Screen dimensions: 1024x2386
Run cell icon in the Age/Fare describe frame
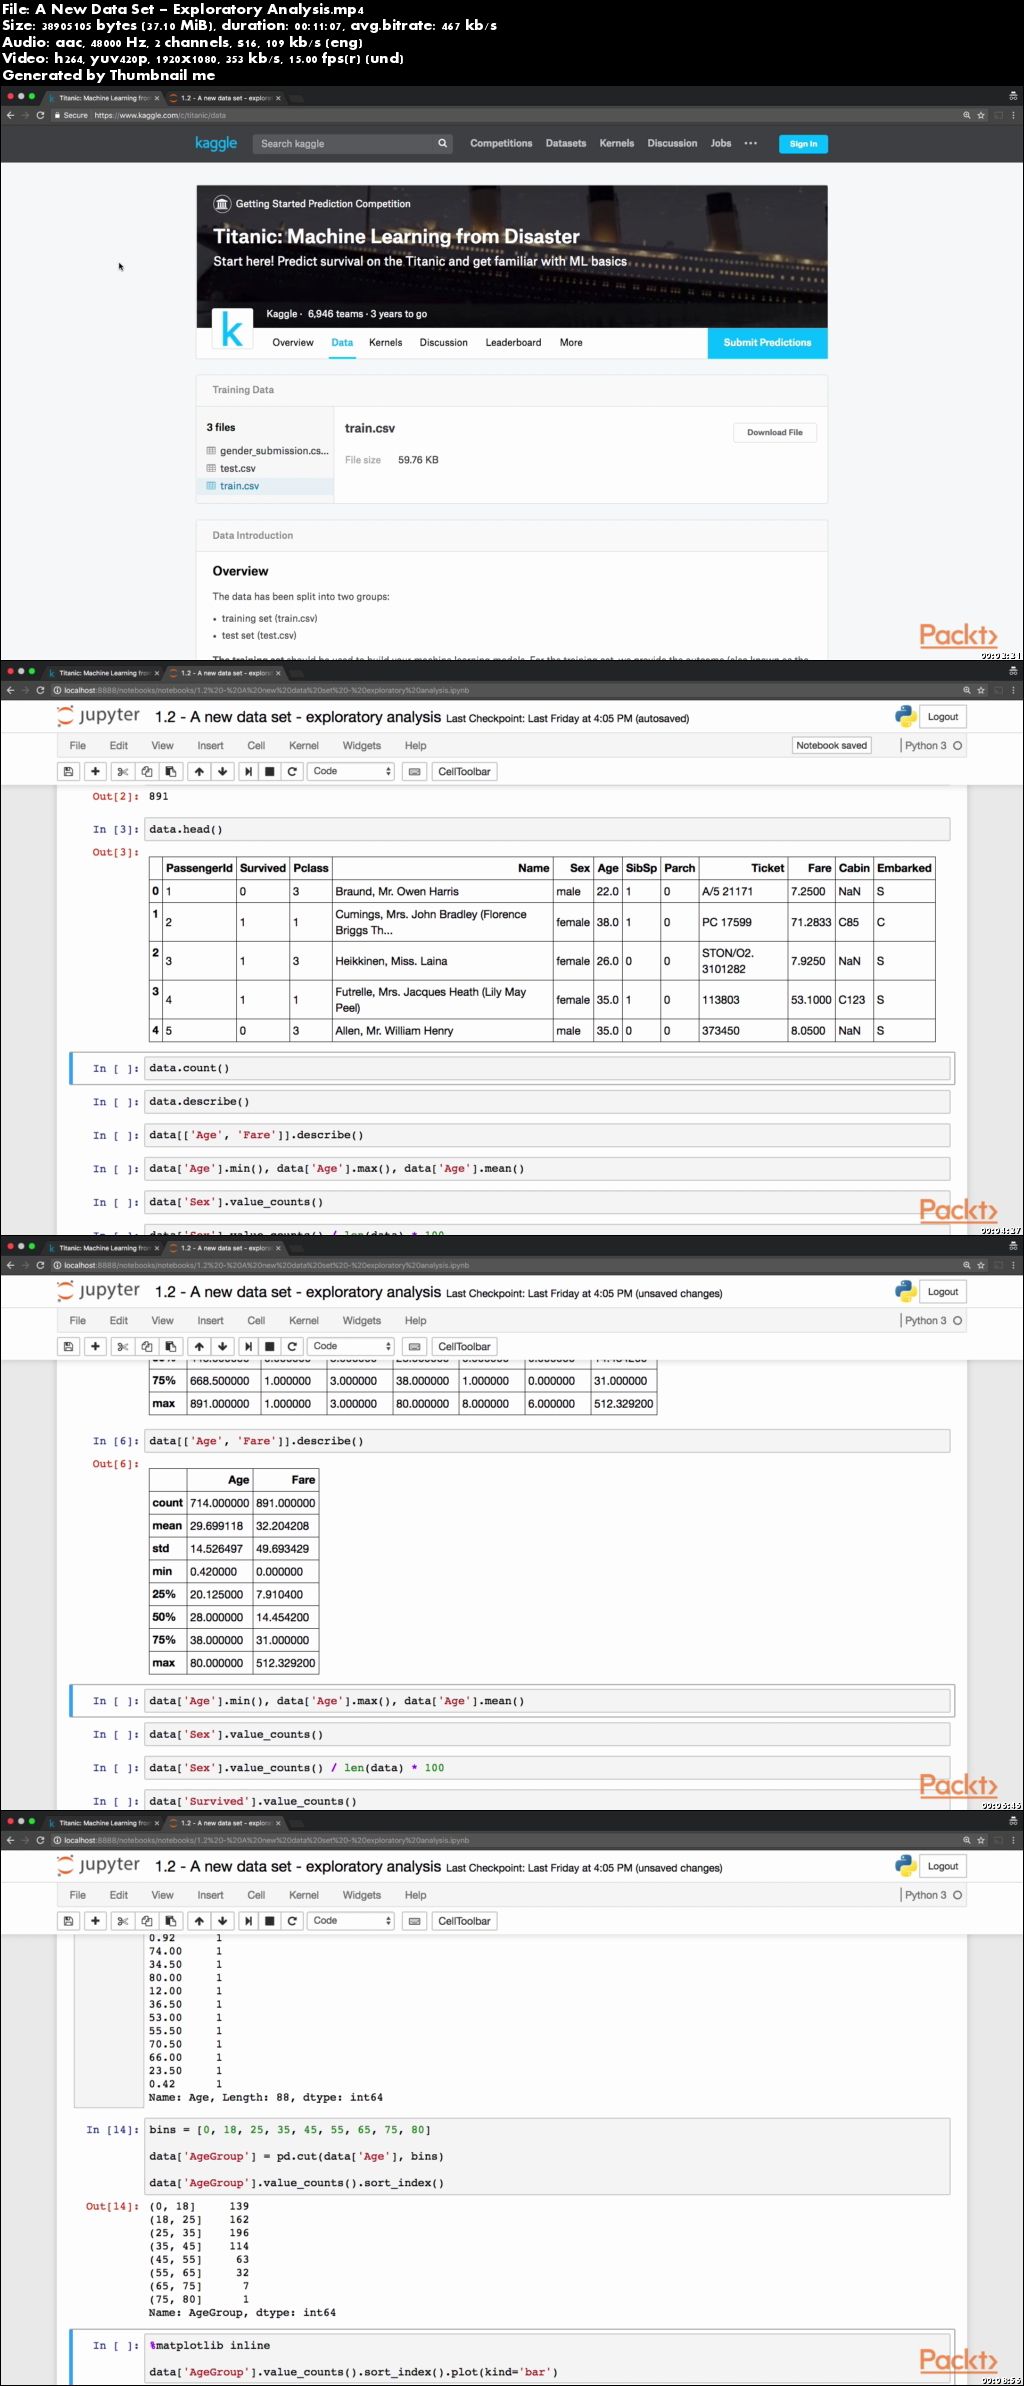248,1346
